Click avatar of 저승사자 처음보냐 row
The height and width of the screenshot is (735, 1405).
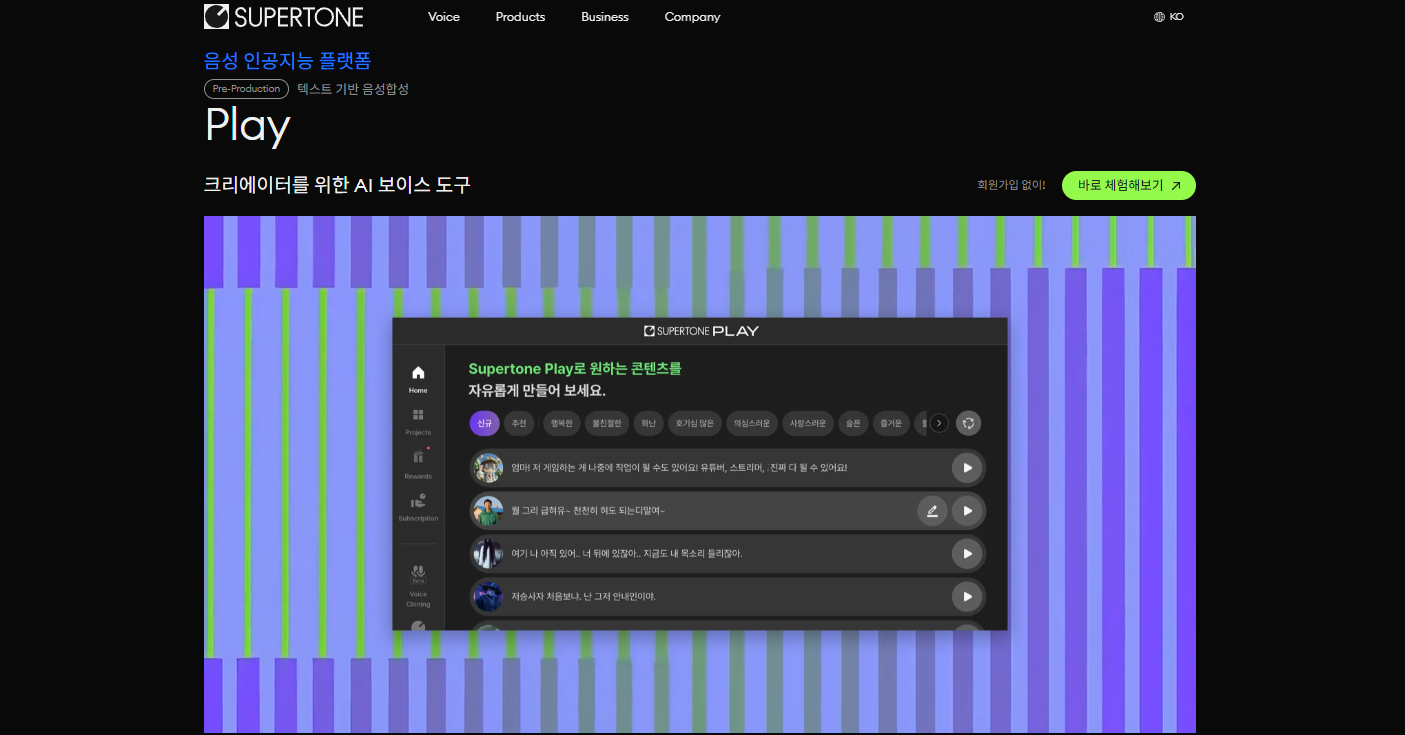tap(488, 596)
